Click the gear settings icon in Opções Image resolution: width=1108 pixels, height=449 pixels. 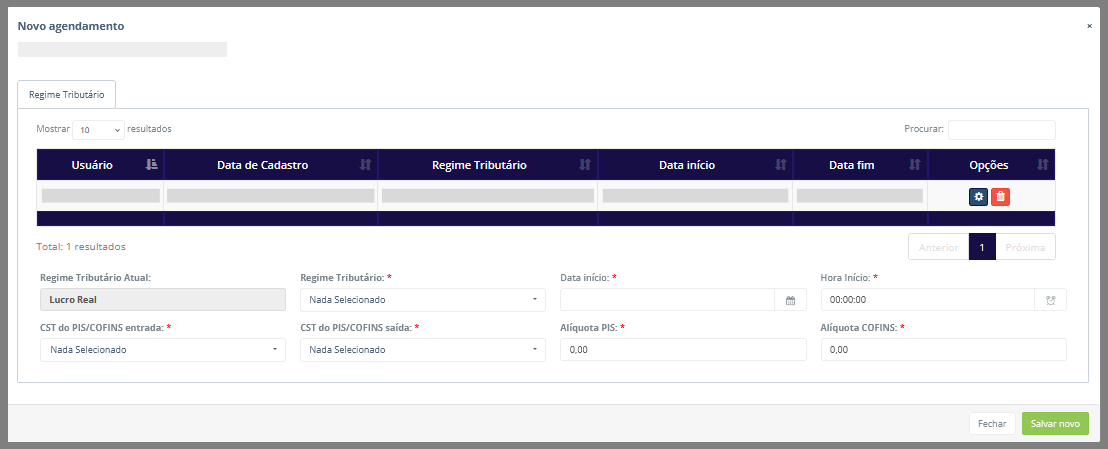[978, 197]
